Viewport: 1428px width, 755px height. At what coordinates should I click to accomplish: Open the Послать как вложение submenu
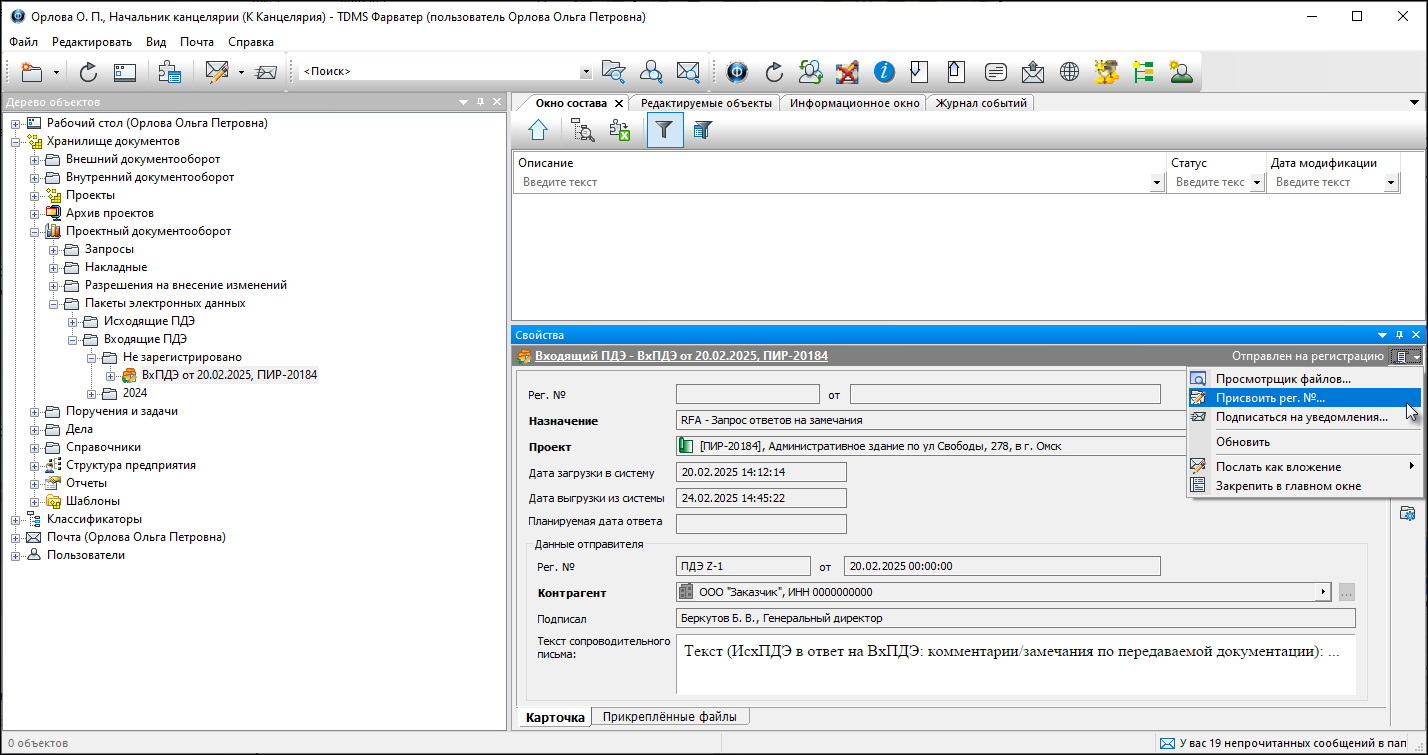pyautogui.click(x=1305, y=466)
